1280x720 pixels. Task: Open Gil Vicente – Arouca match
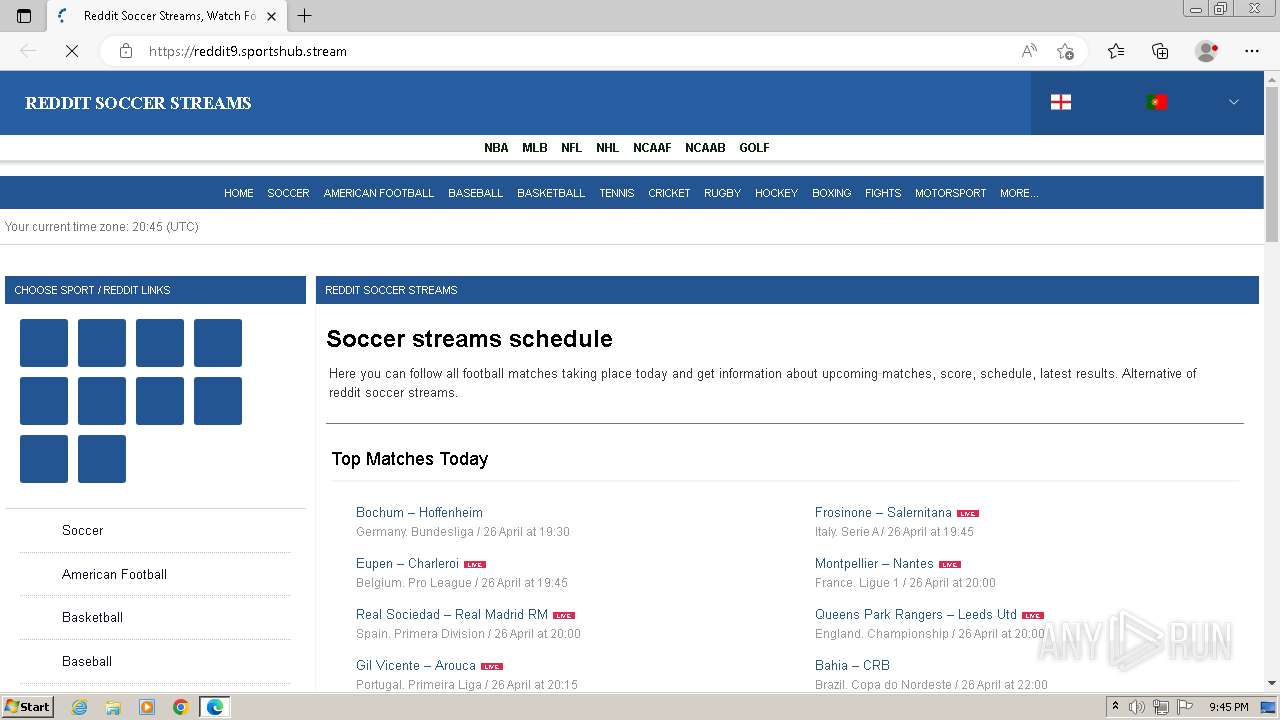click(x=416, y=665)
